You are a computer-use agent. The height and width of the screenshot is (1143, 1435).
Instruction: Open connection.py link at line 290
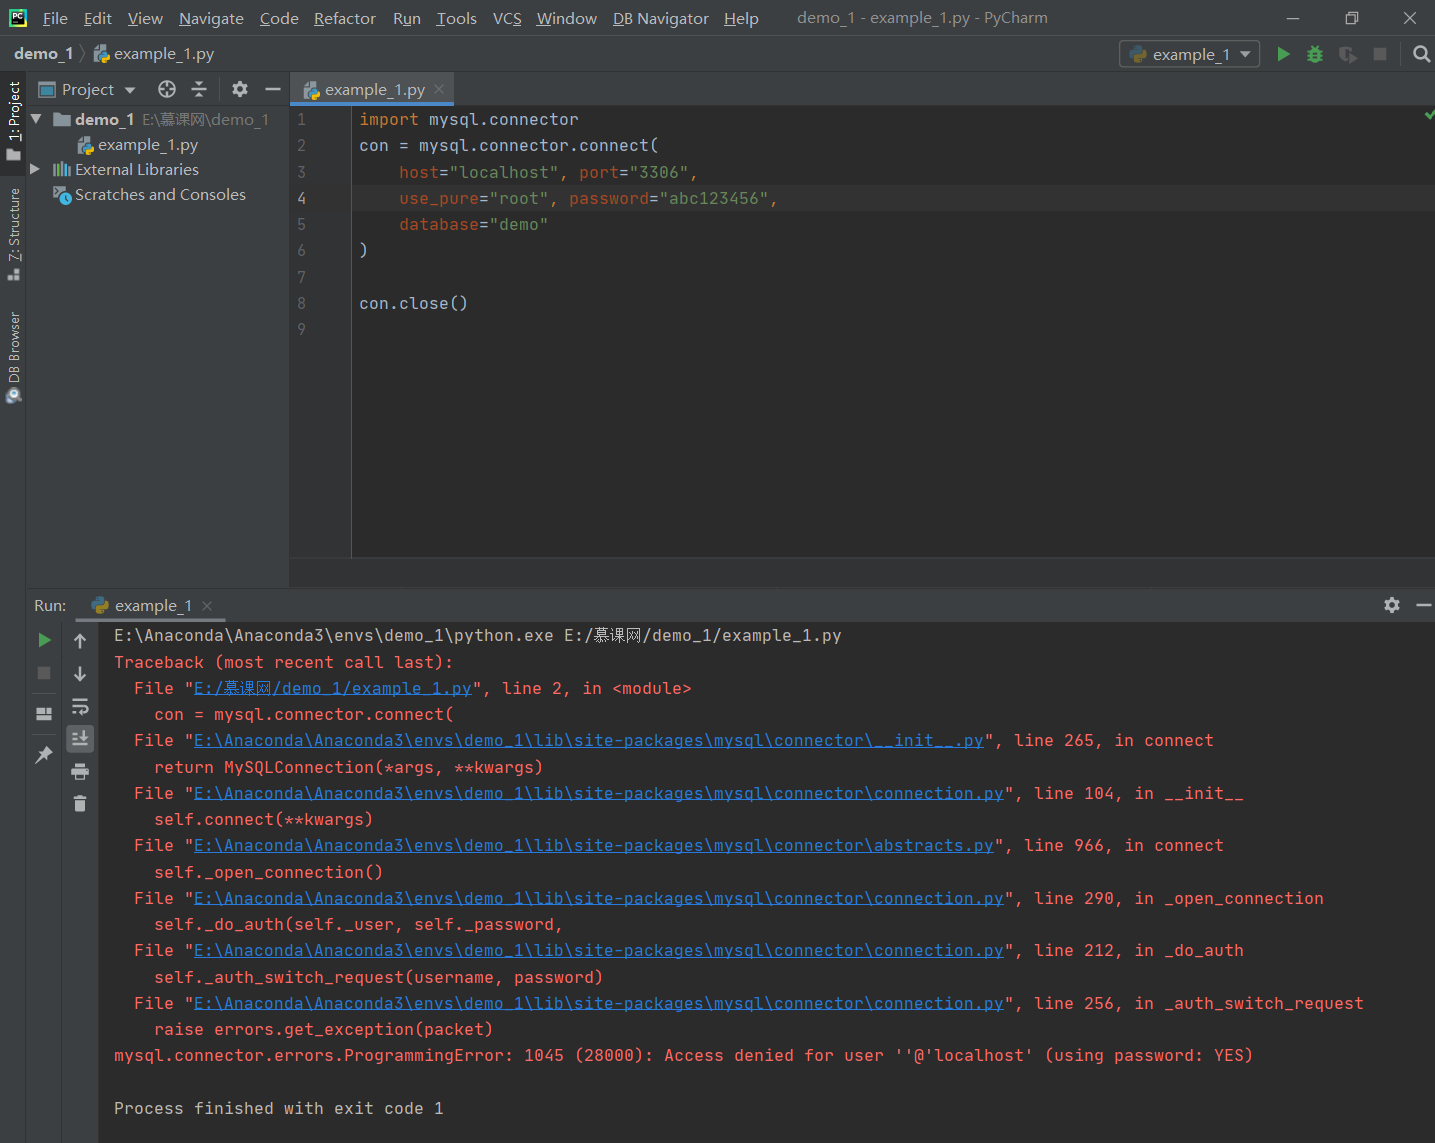pyautogui.click(x=599, y=898)
